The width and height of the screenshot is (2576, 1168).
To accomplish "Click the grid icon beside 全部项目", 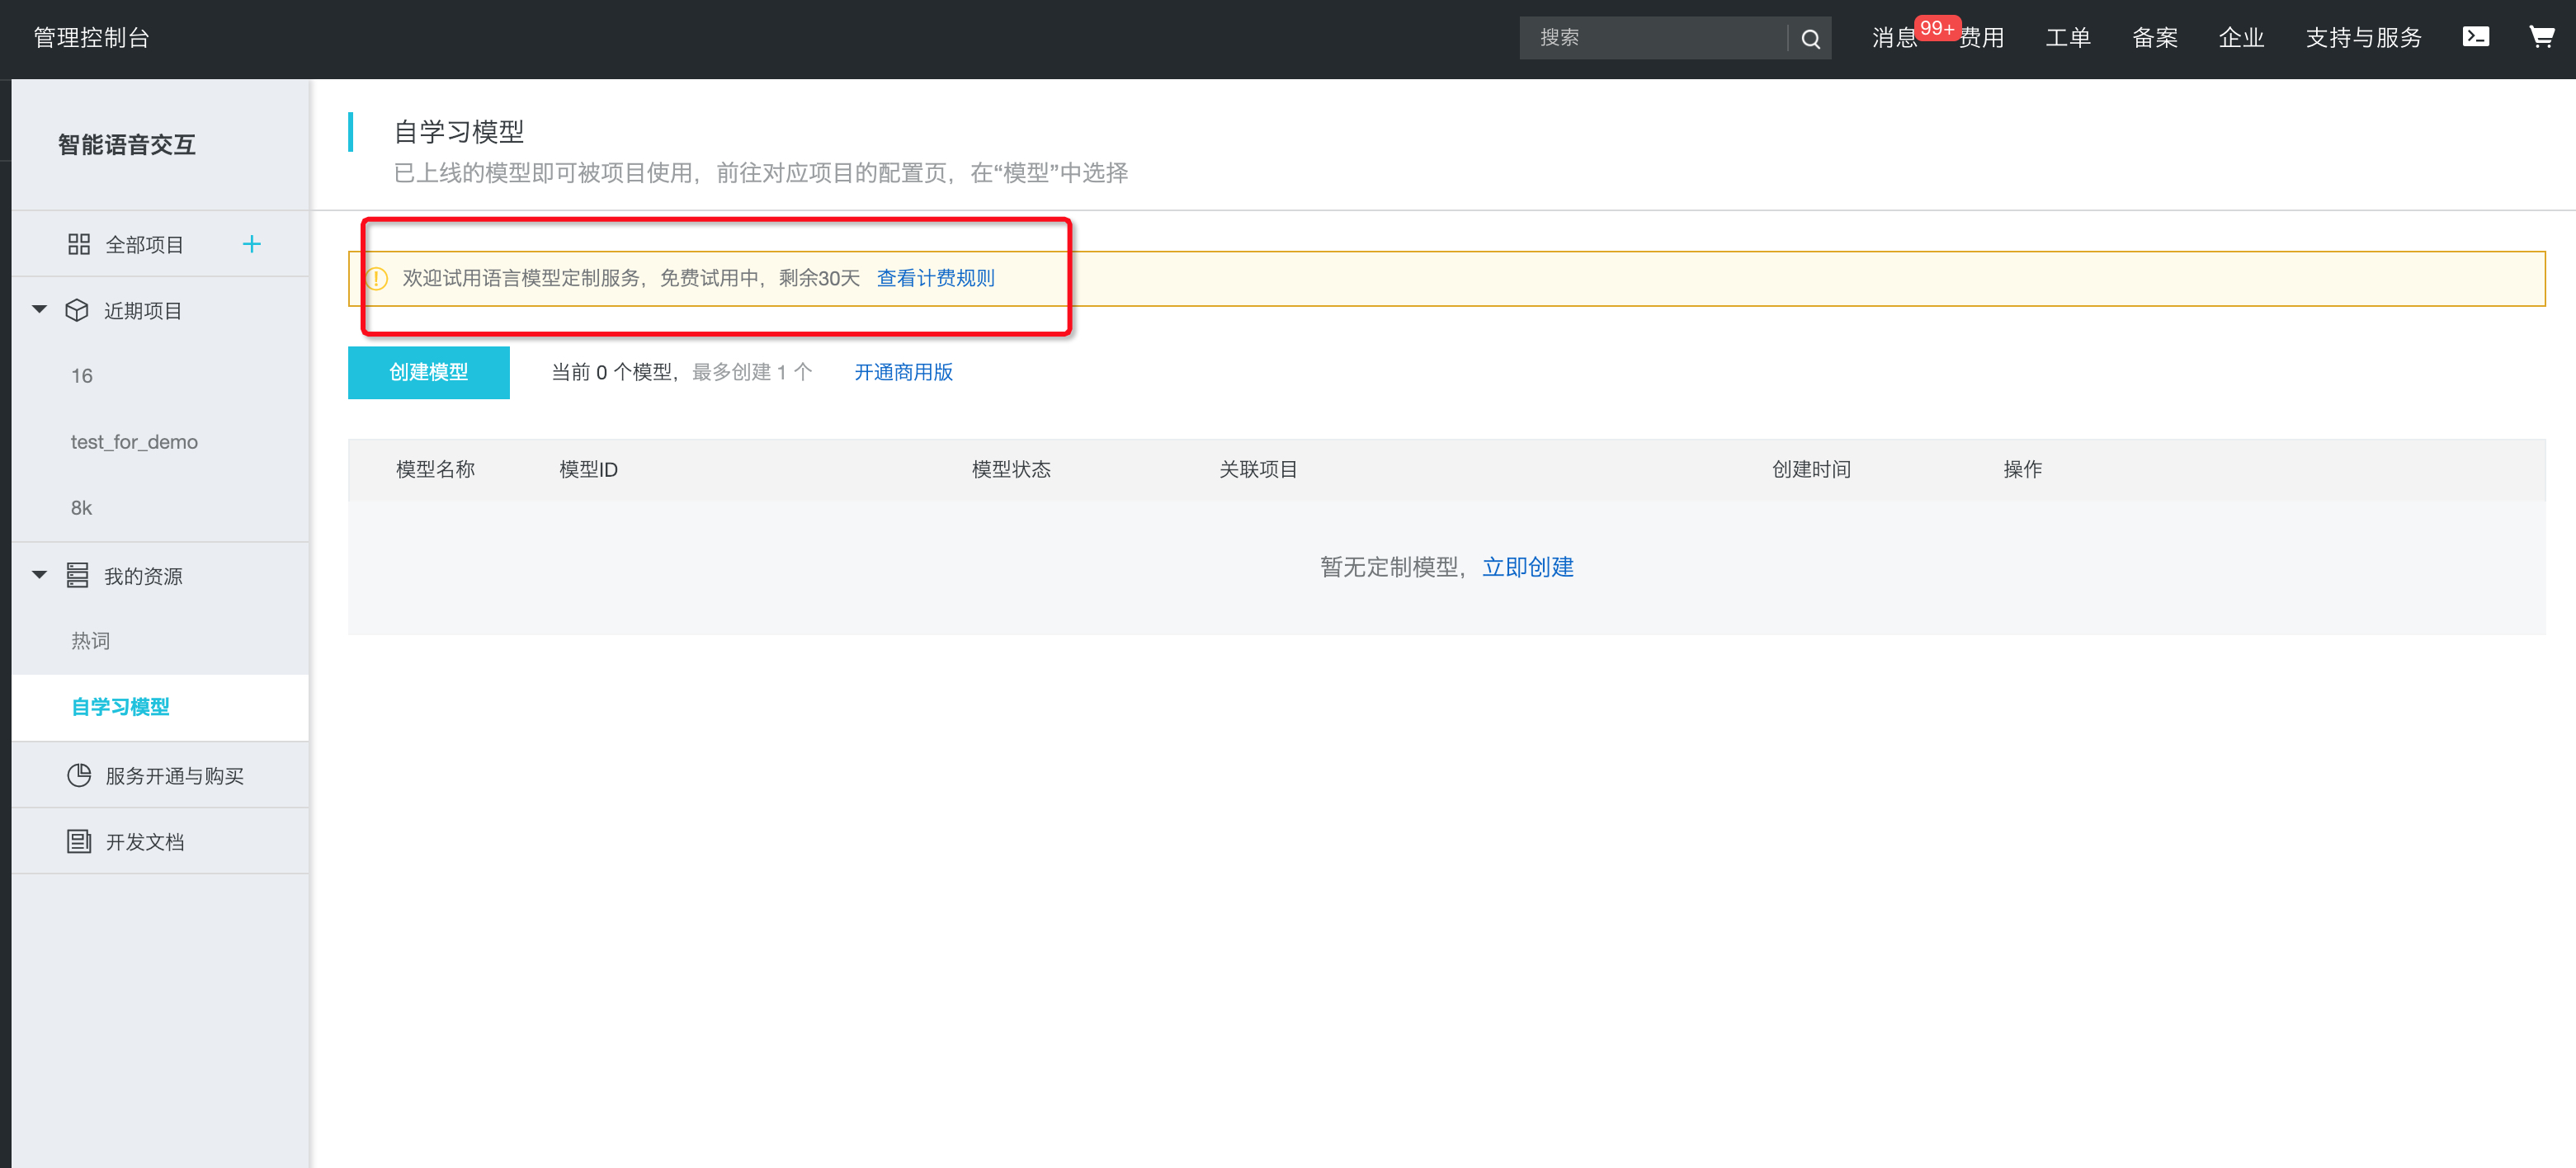I will tap(78, 244).
